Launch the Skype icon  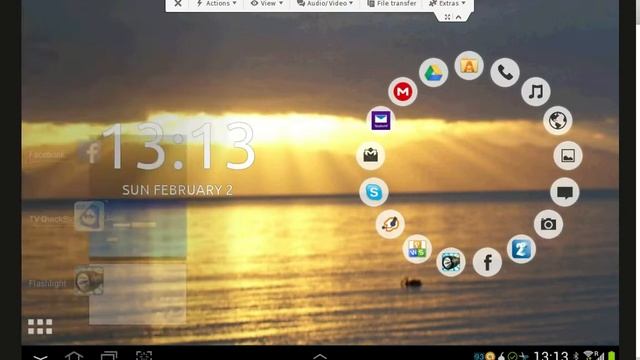[x=374, y=192]
